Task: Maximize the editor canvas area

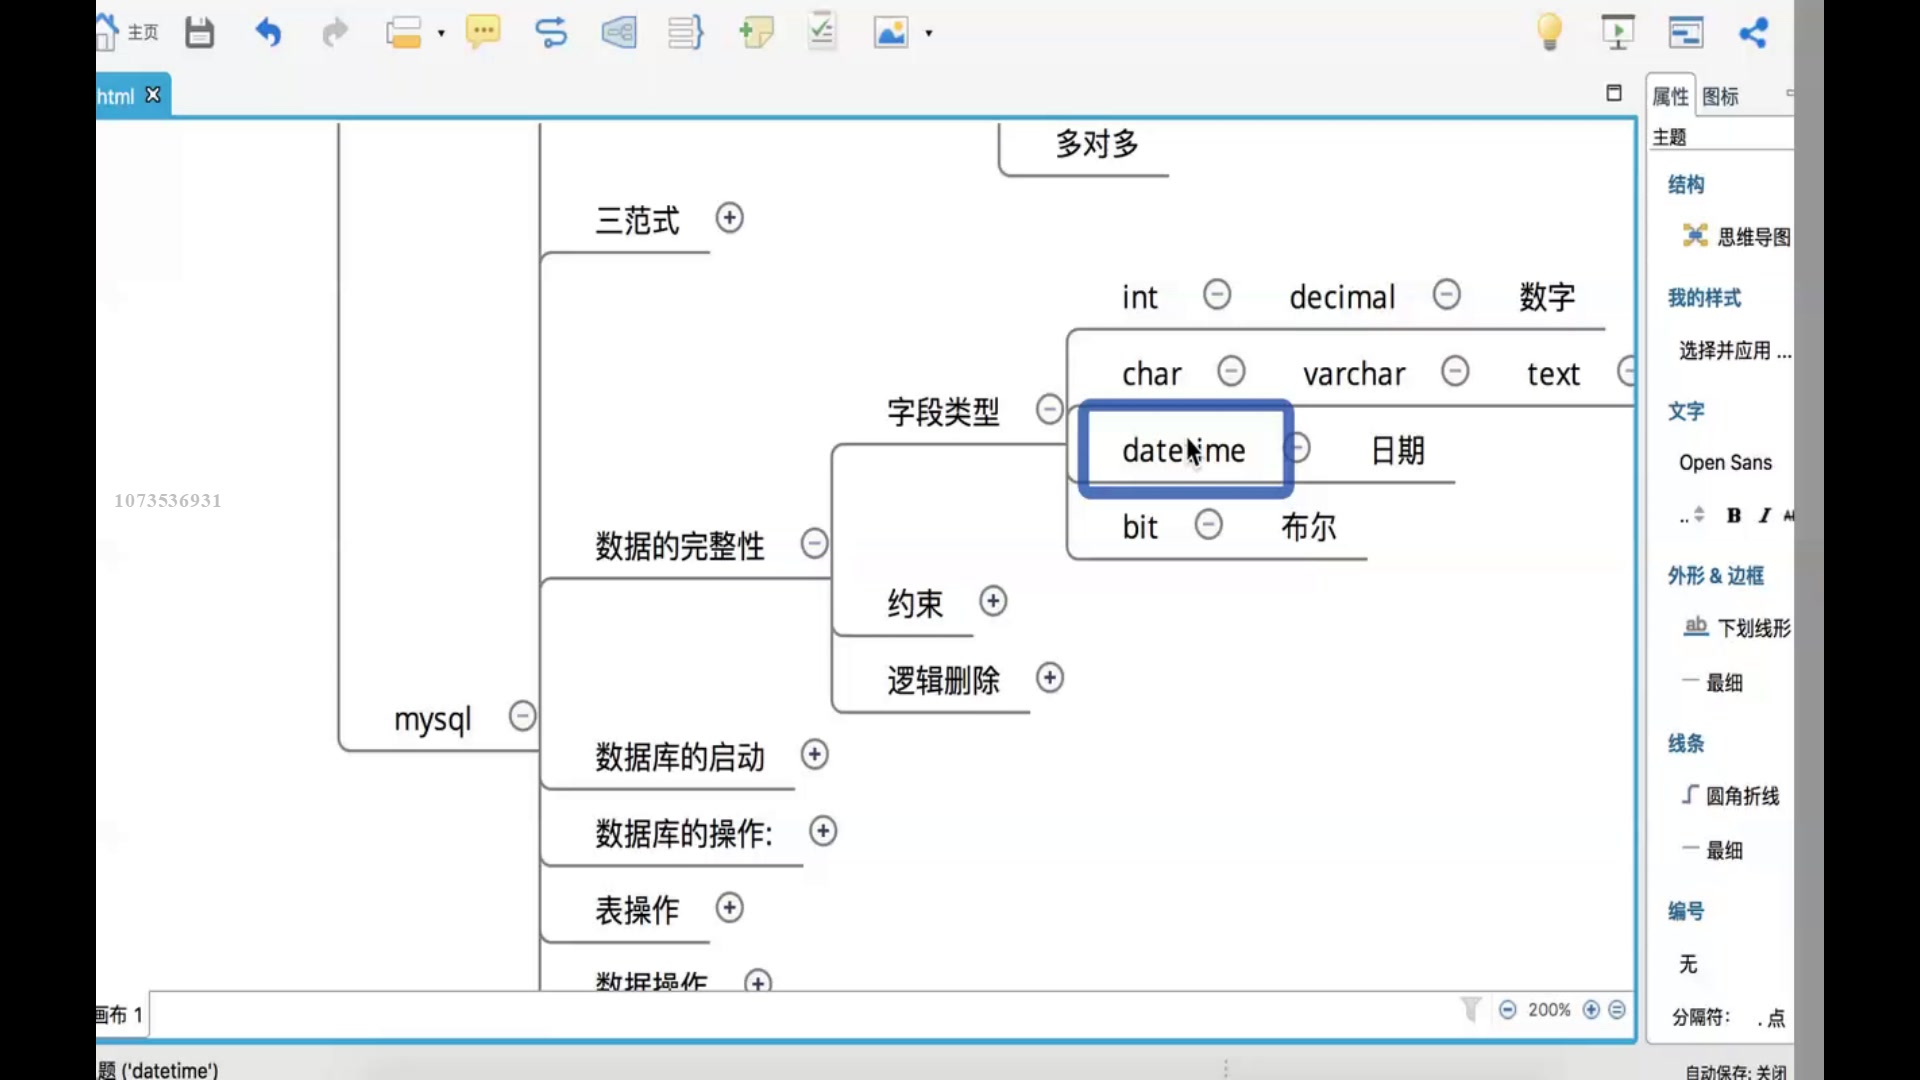Action: click(1614, 93)
